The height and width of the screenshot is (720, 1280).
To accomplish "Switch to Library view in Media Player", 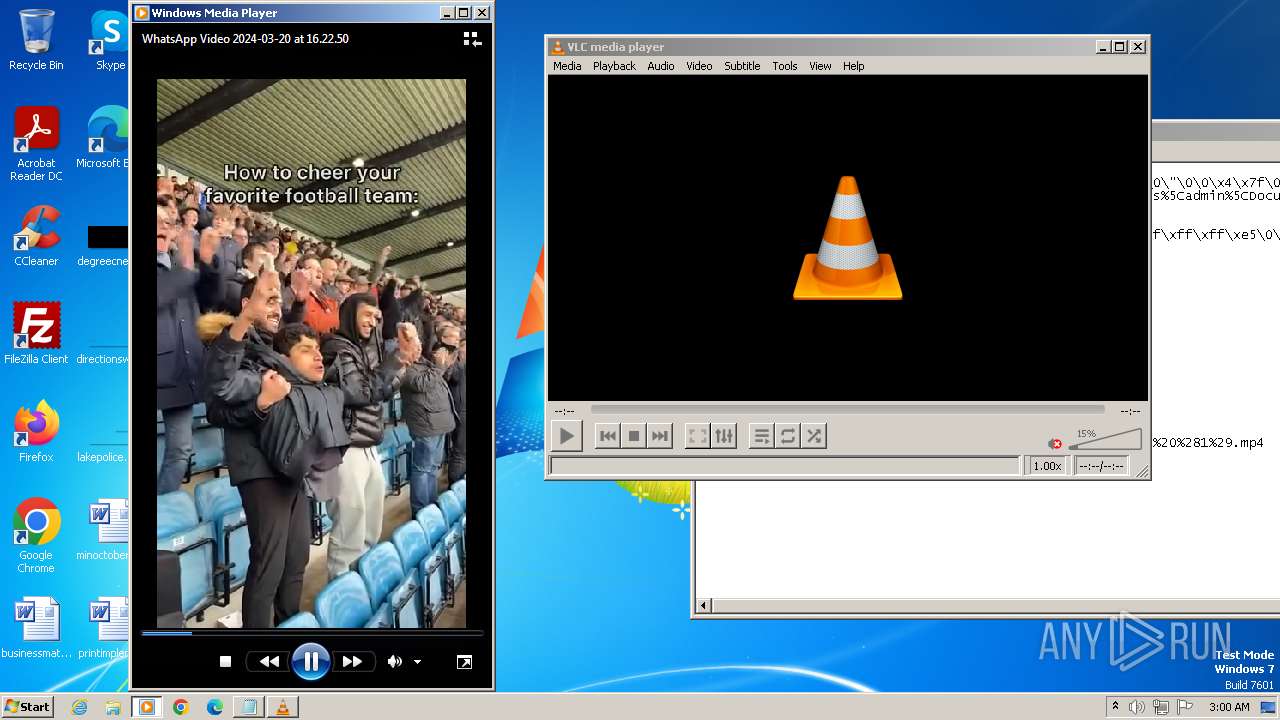I will pos(472,39).
